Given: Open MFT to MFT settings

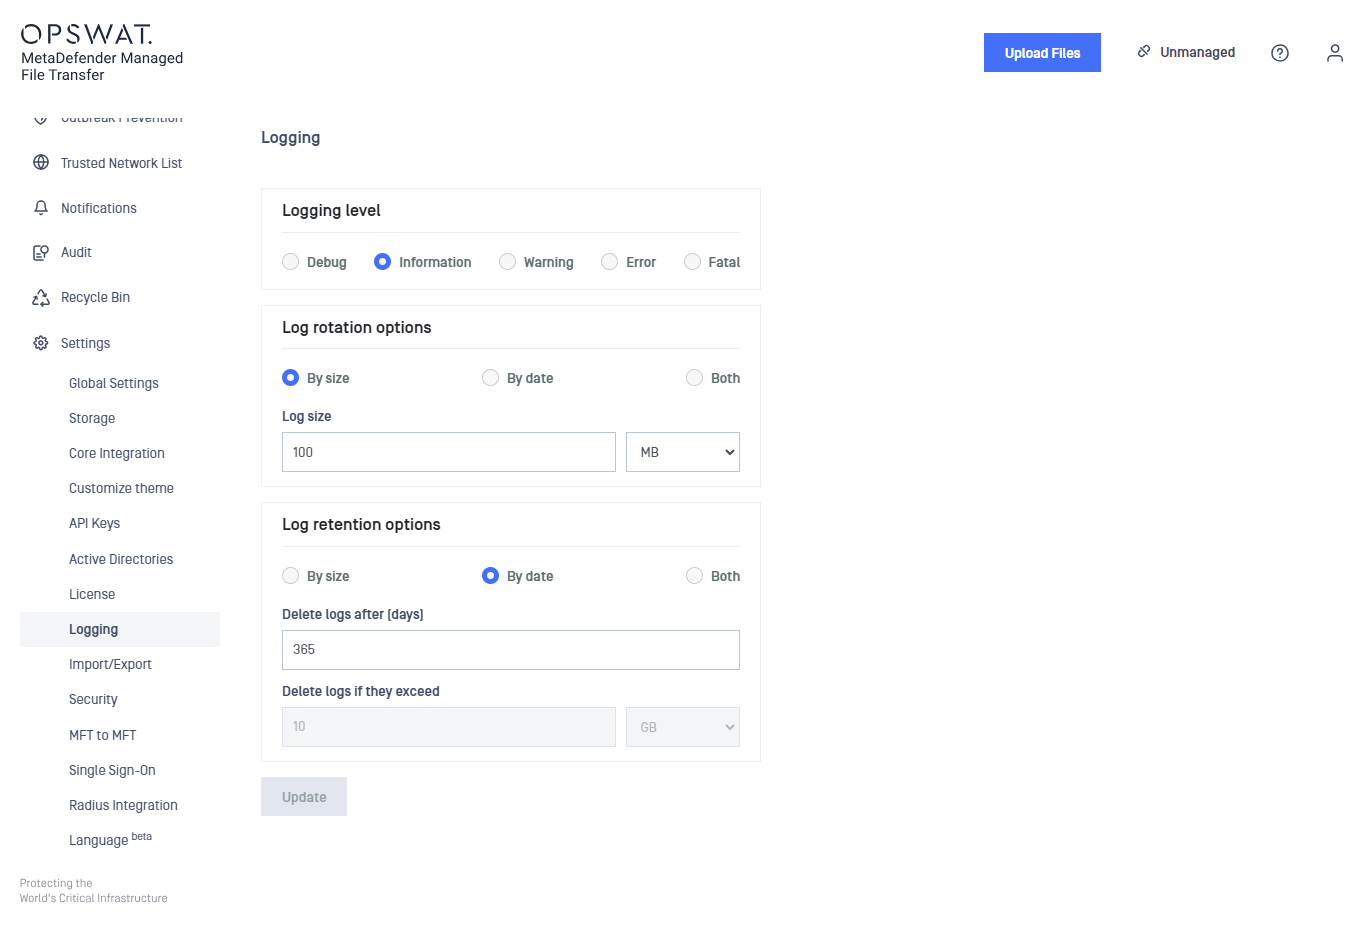Looking at the screenshot, I should tap(102, 735).
